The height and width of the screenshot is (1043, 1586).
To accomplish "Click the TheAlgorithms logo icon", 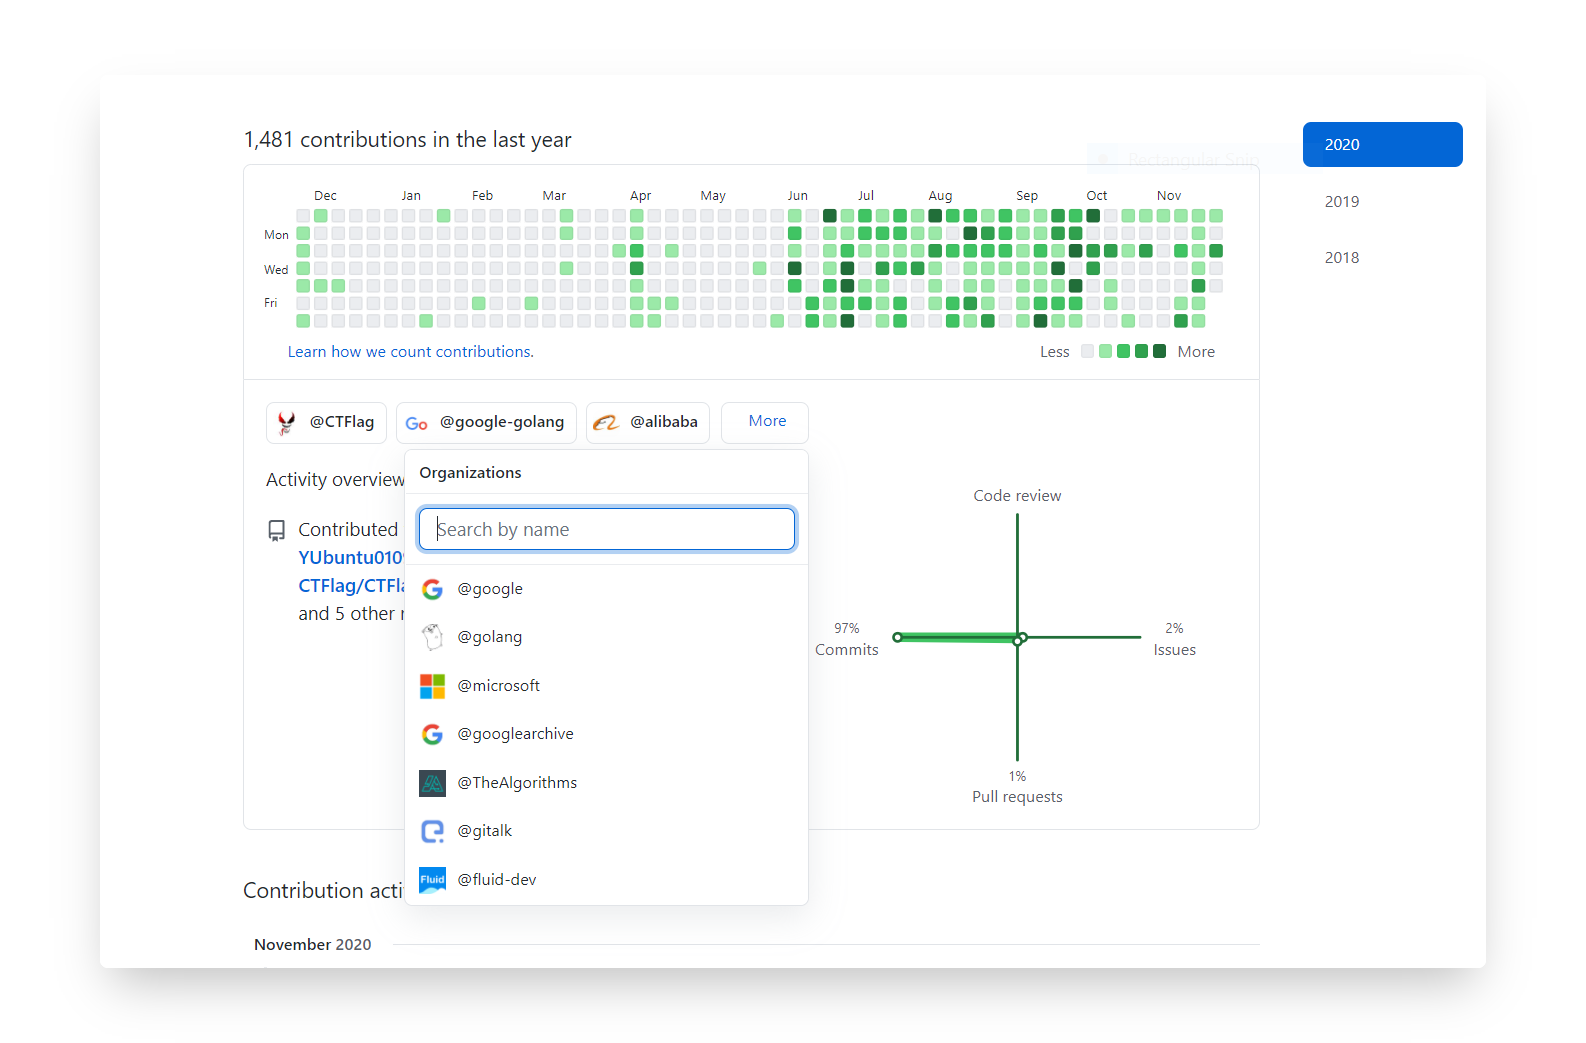I will [x=432, y=783].
